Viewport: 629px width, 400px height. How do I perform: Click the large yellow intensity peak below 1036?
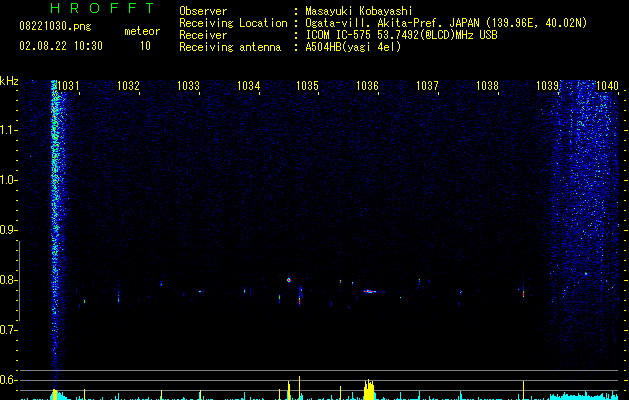369,390
